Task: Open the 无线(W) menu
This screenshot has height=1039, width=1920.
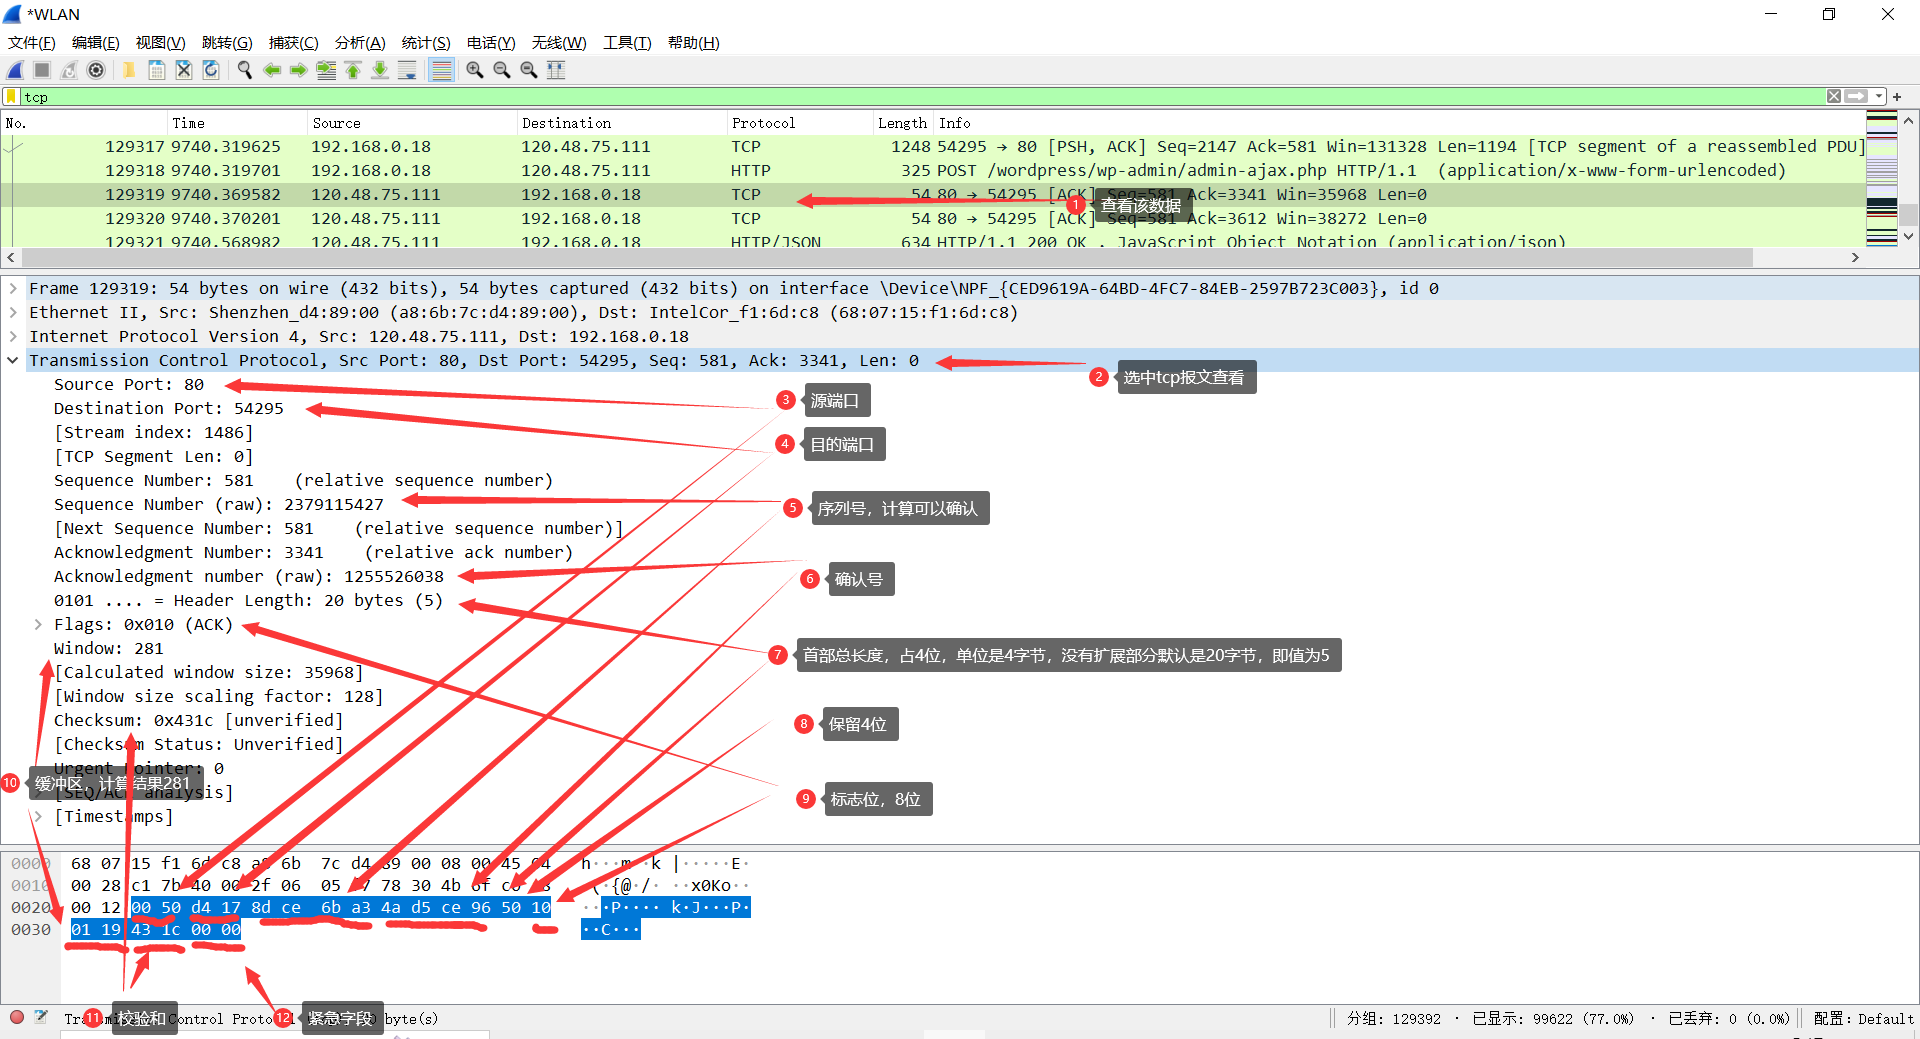Action: [x=559, y=42]
